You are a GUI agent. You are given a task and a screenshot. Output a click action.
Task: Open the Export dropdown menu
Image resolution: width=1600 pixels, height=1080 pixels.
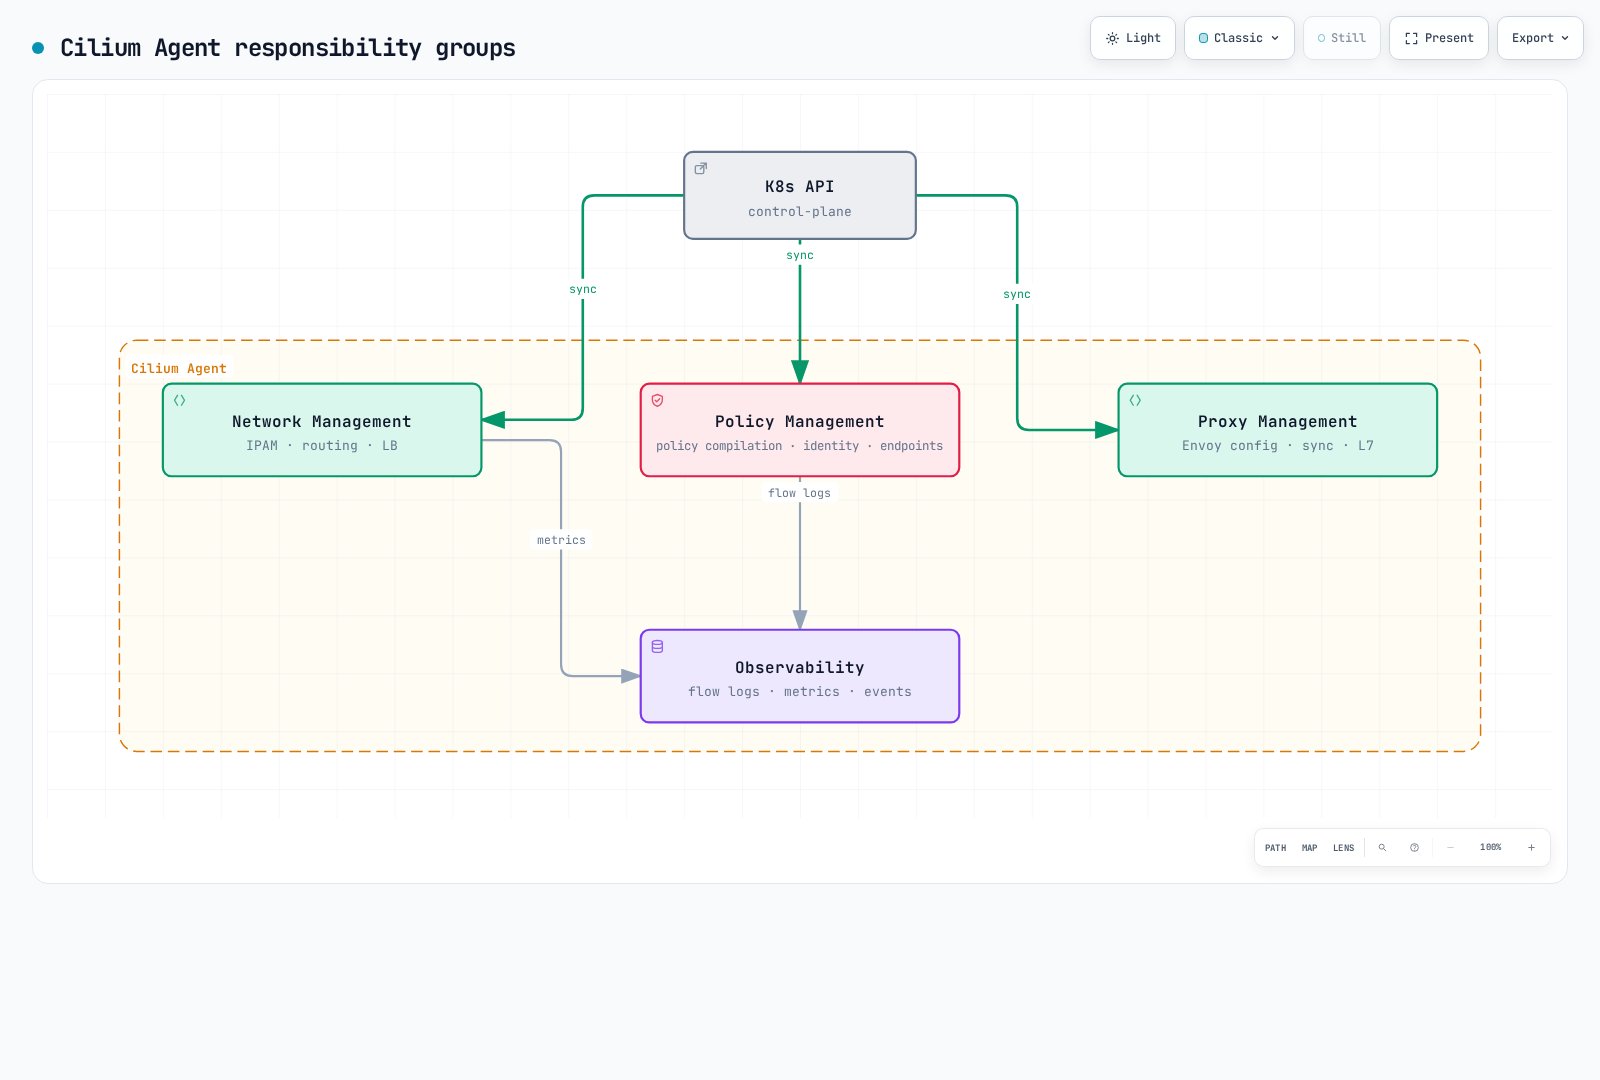[x=1540, y=38]
